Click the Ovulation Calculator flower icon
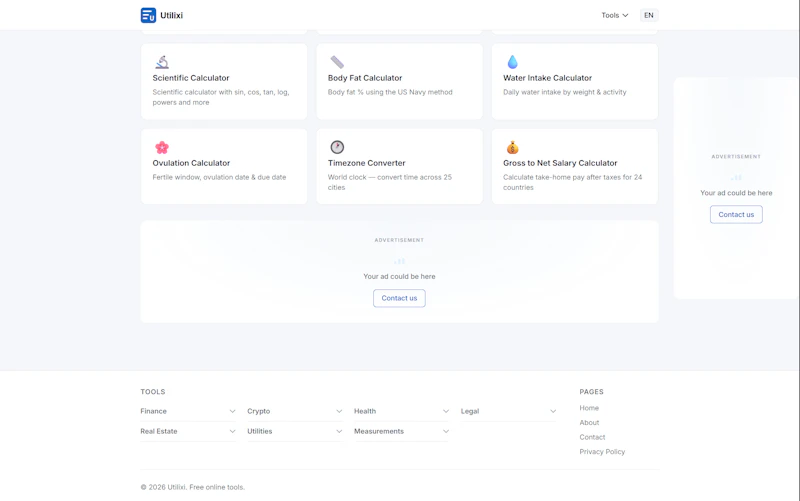 pyautogui.click(x=162, y=147)
